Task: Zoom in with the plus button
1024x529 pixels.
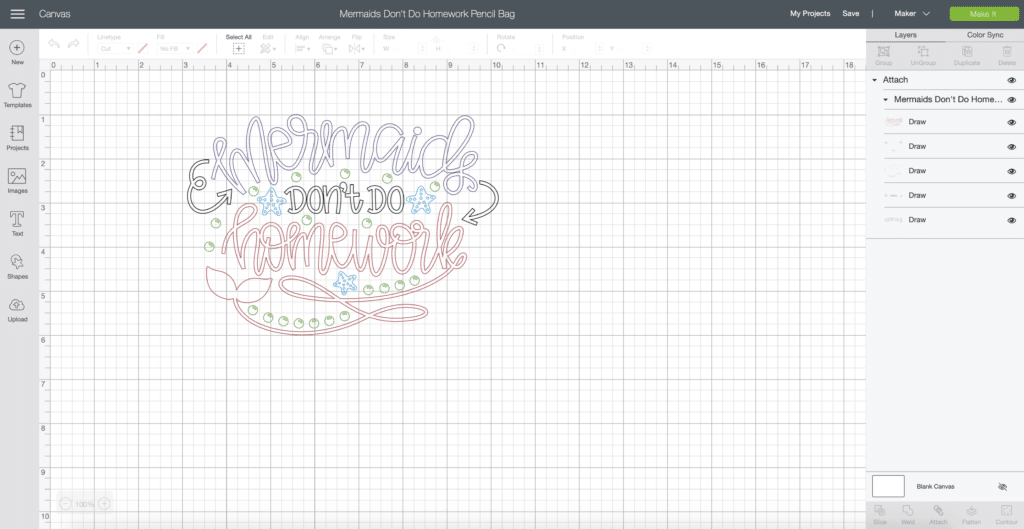Action: point(104,504)
